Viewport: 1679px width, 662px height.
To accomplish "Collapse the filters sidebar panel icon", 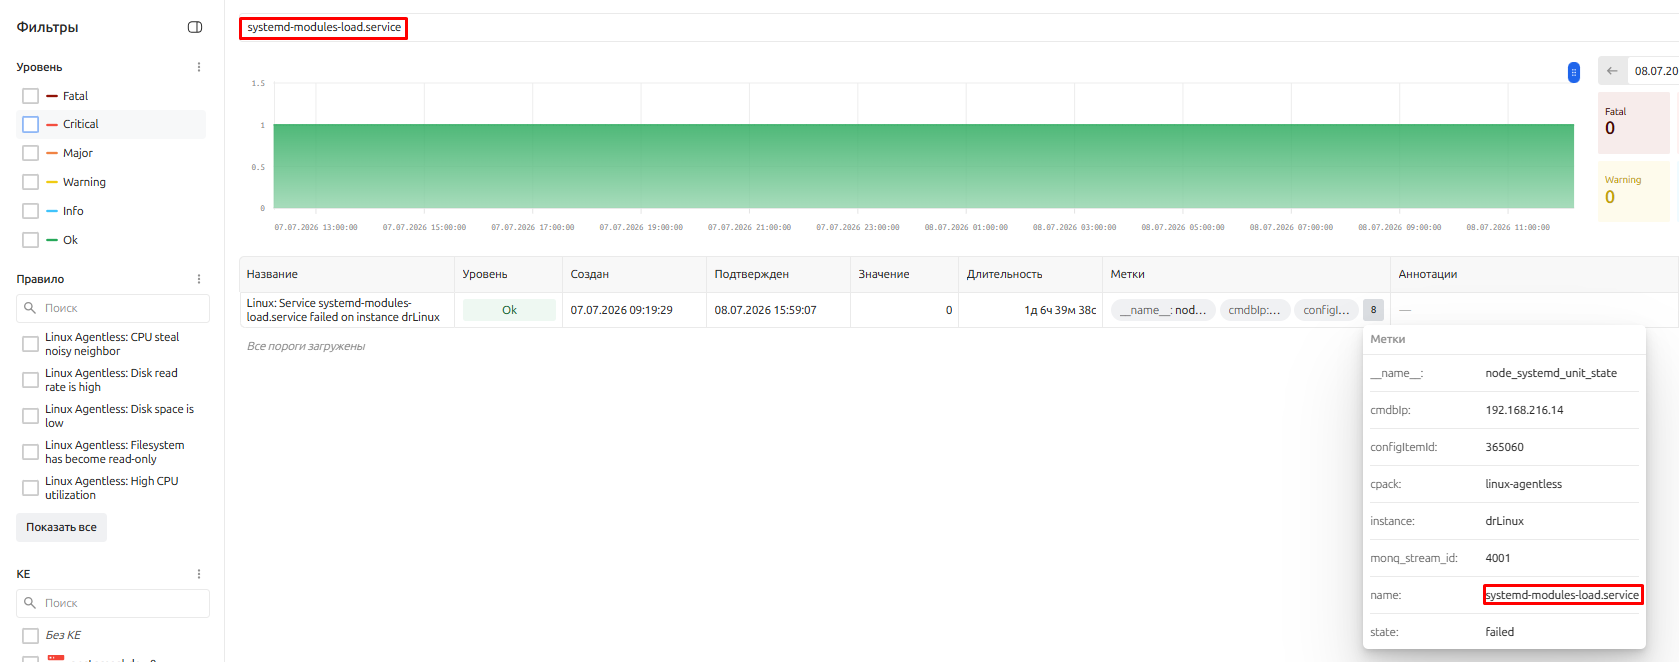I will (195, 27).
